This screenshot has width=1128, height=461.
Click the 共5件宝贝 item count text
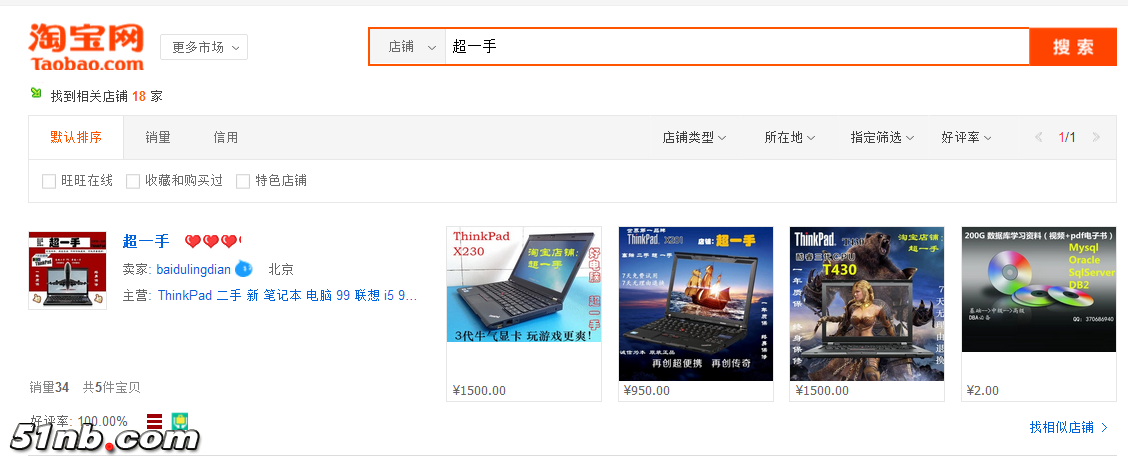(112, 388)
